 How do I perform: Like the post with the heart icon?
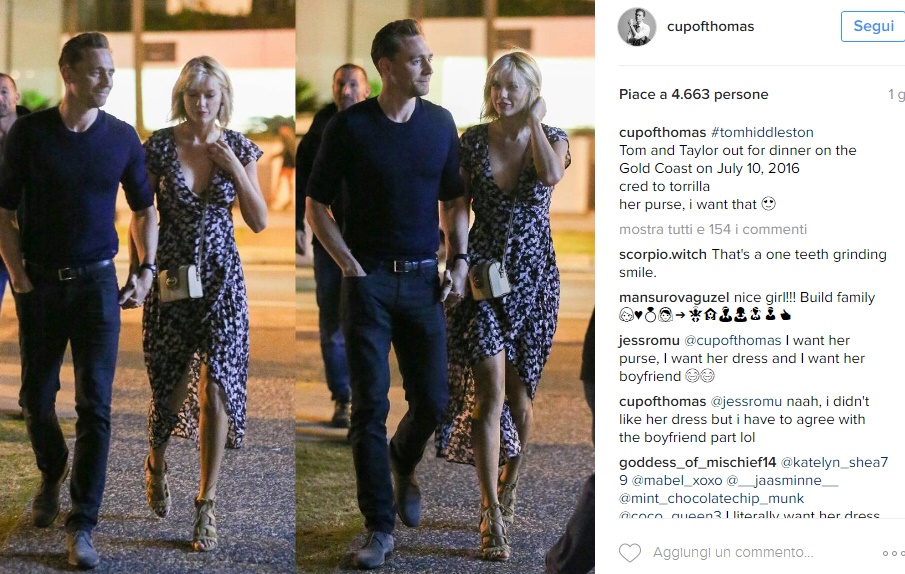coord(630,553)
